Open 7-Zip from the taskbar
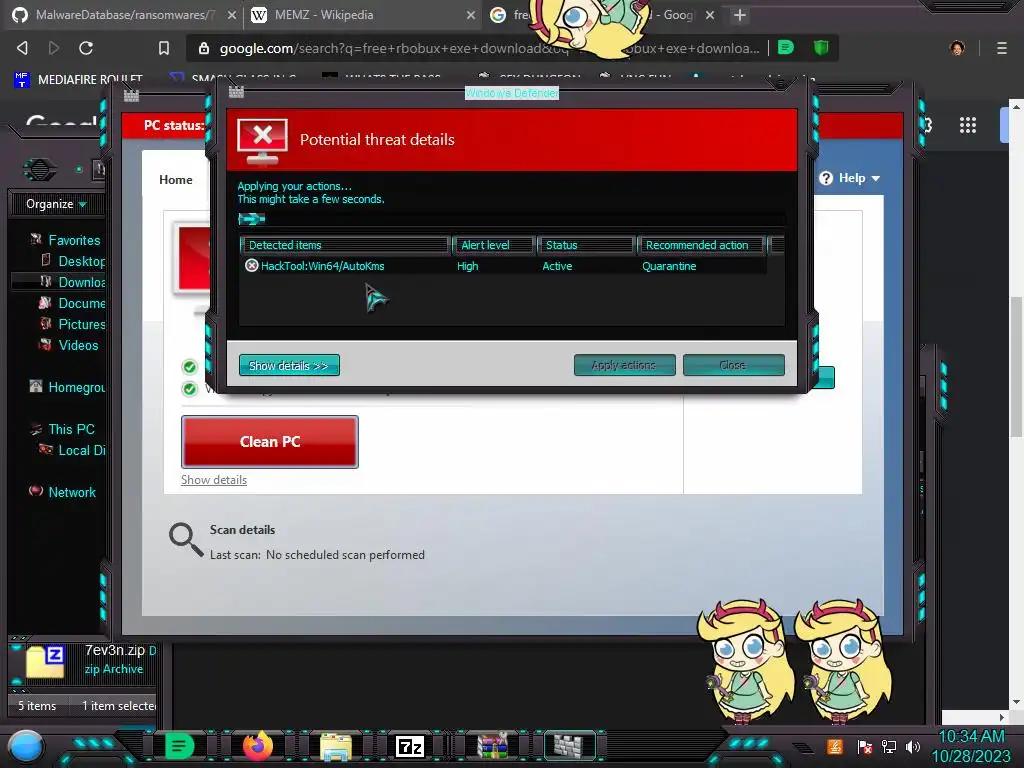 pos(410,746)
